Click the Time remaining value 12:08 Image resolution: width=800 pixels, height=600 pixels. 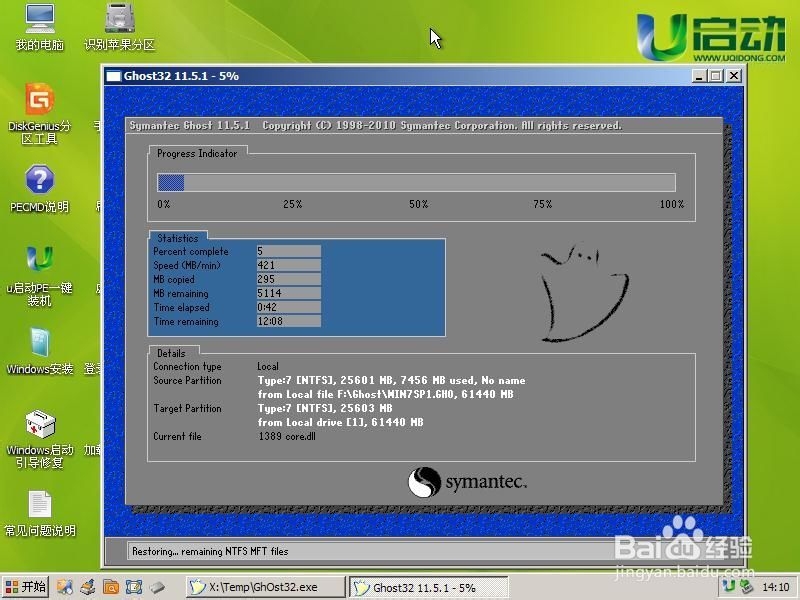click(x=289, y=321)
